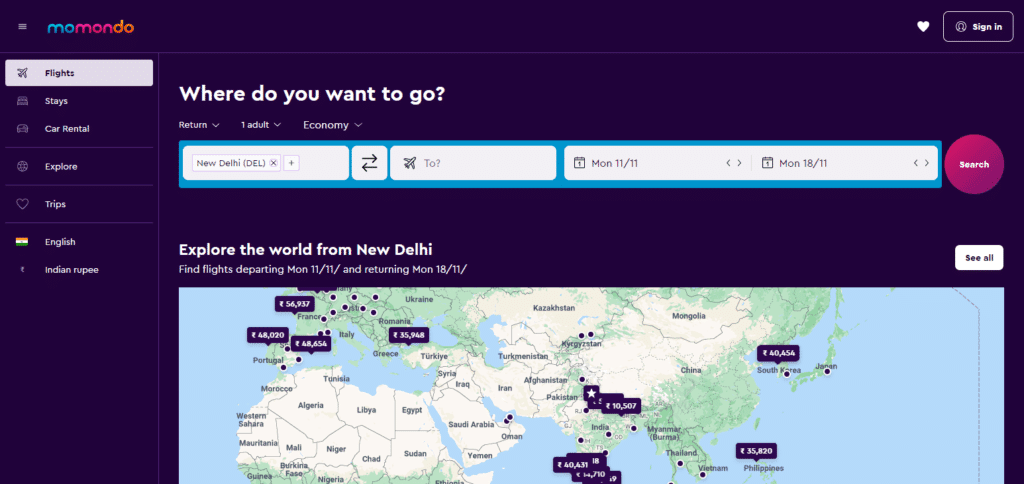Click the heart Trips icon

[22, 204]
